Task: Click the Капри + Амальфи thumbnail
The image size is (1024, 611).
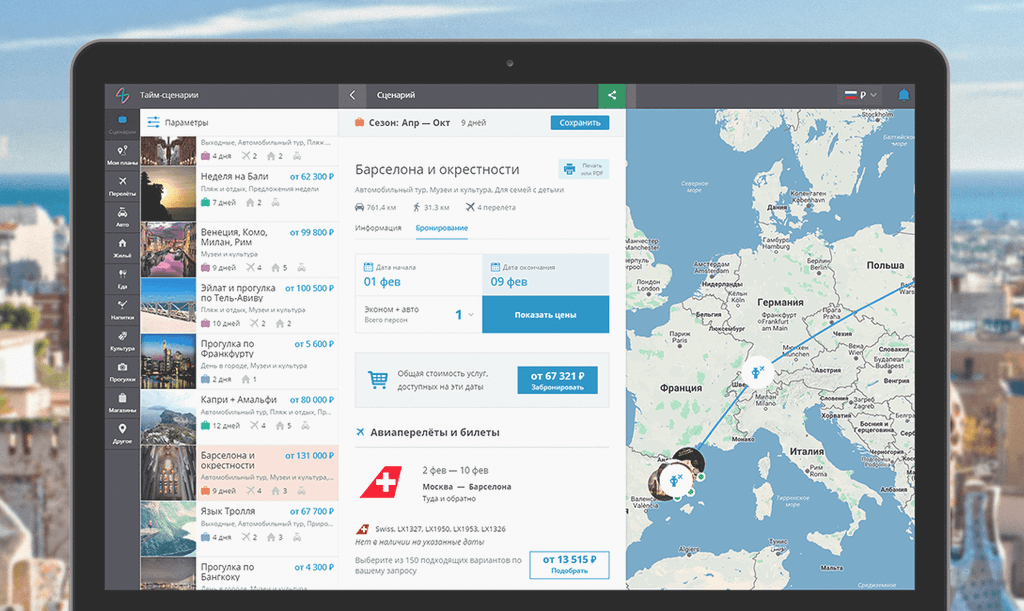Action: click(x=168, y=417)
